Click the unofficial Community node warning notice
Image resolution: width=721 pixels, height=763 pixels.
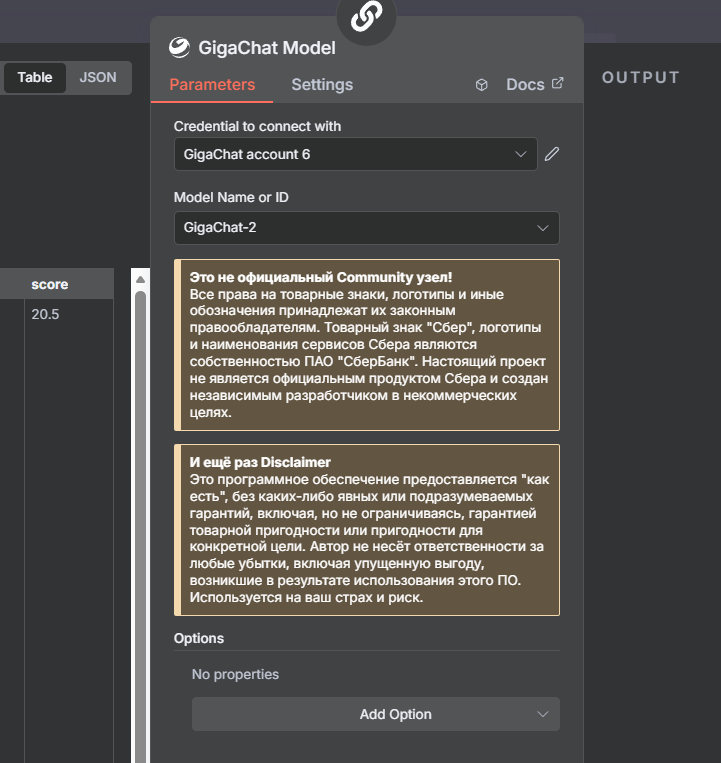(366, 345)
